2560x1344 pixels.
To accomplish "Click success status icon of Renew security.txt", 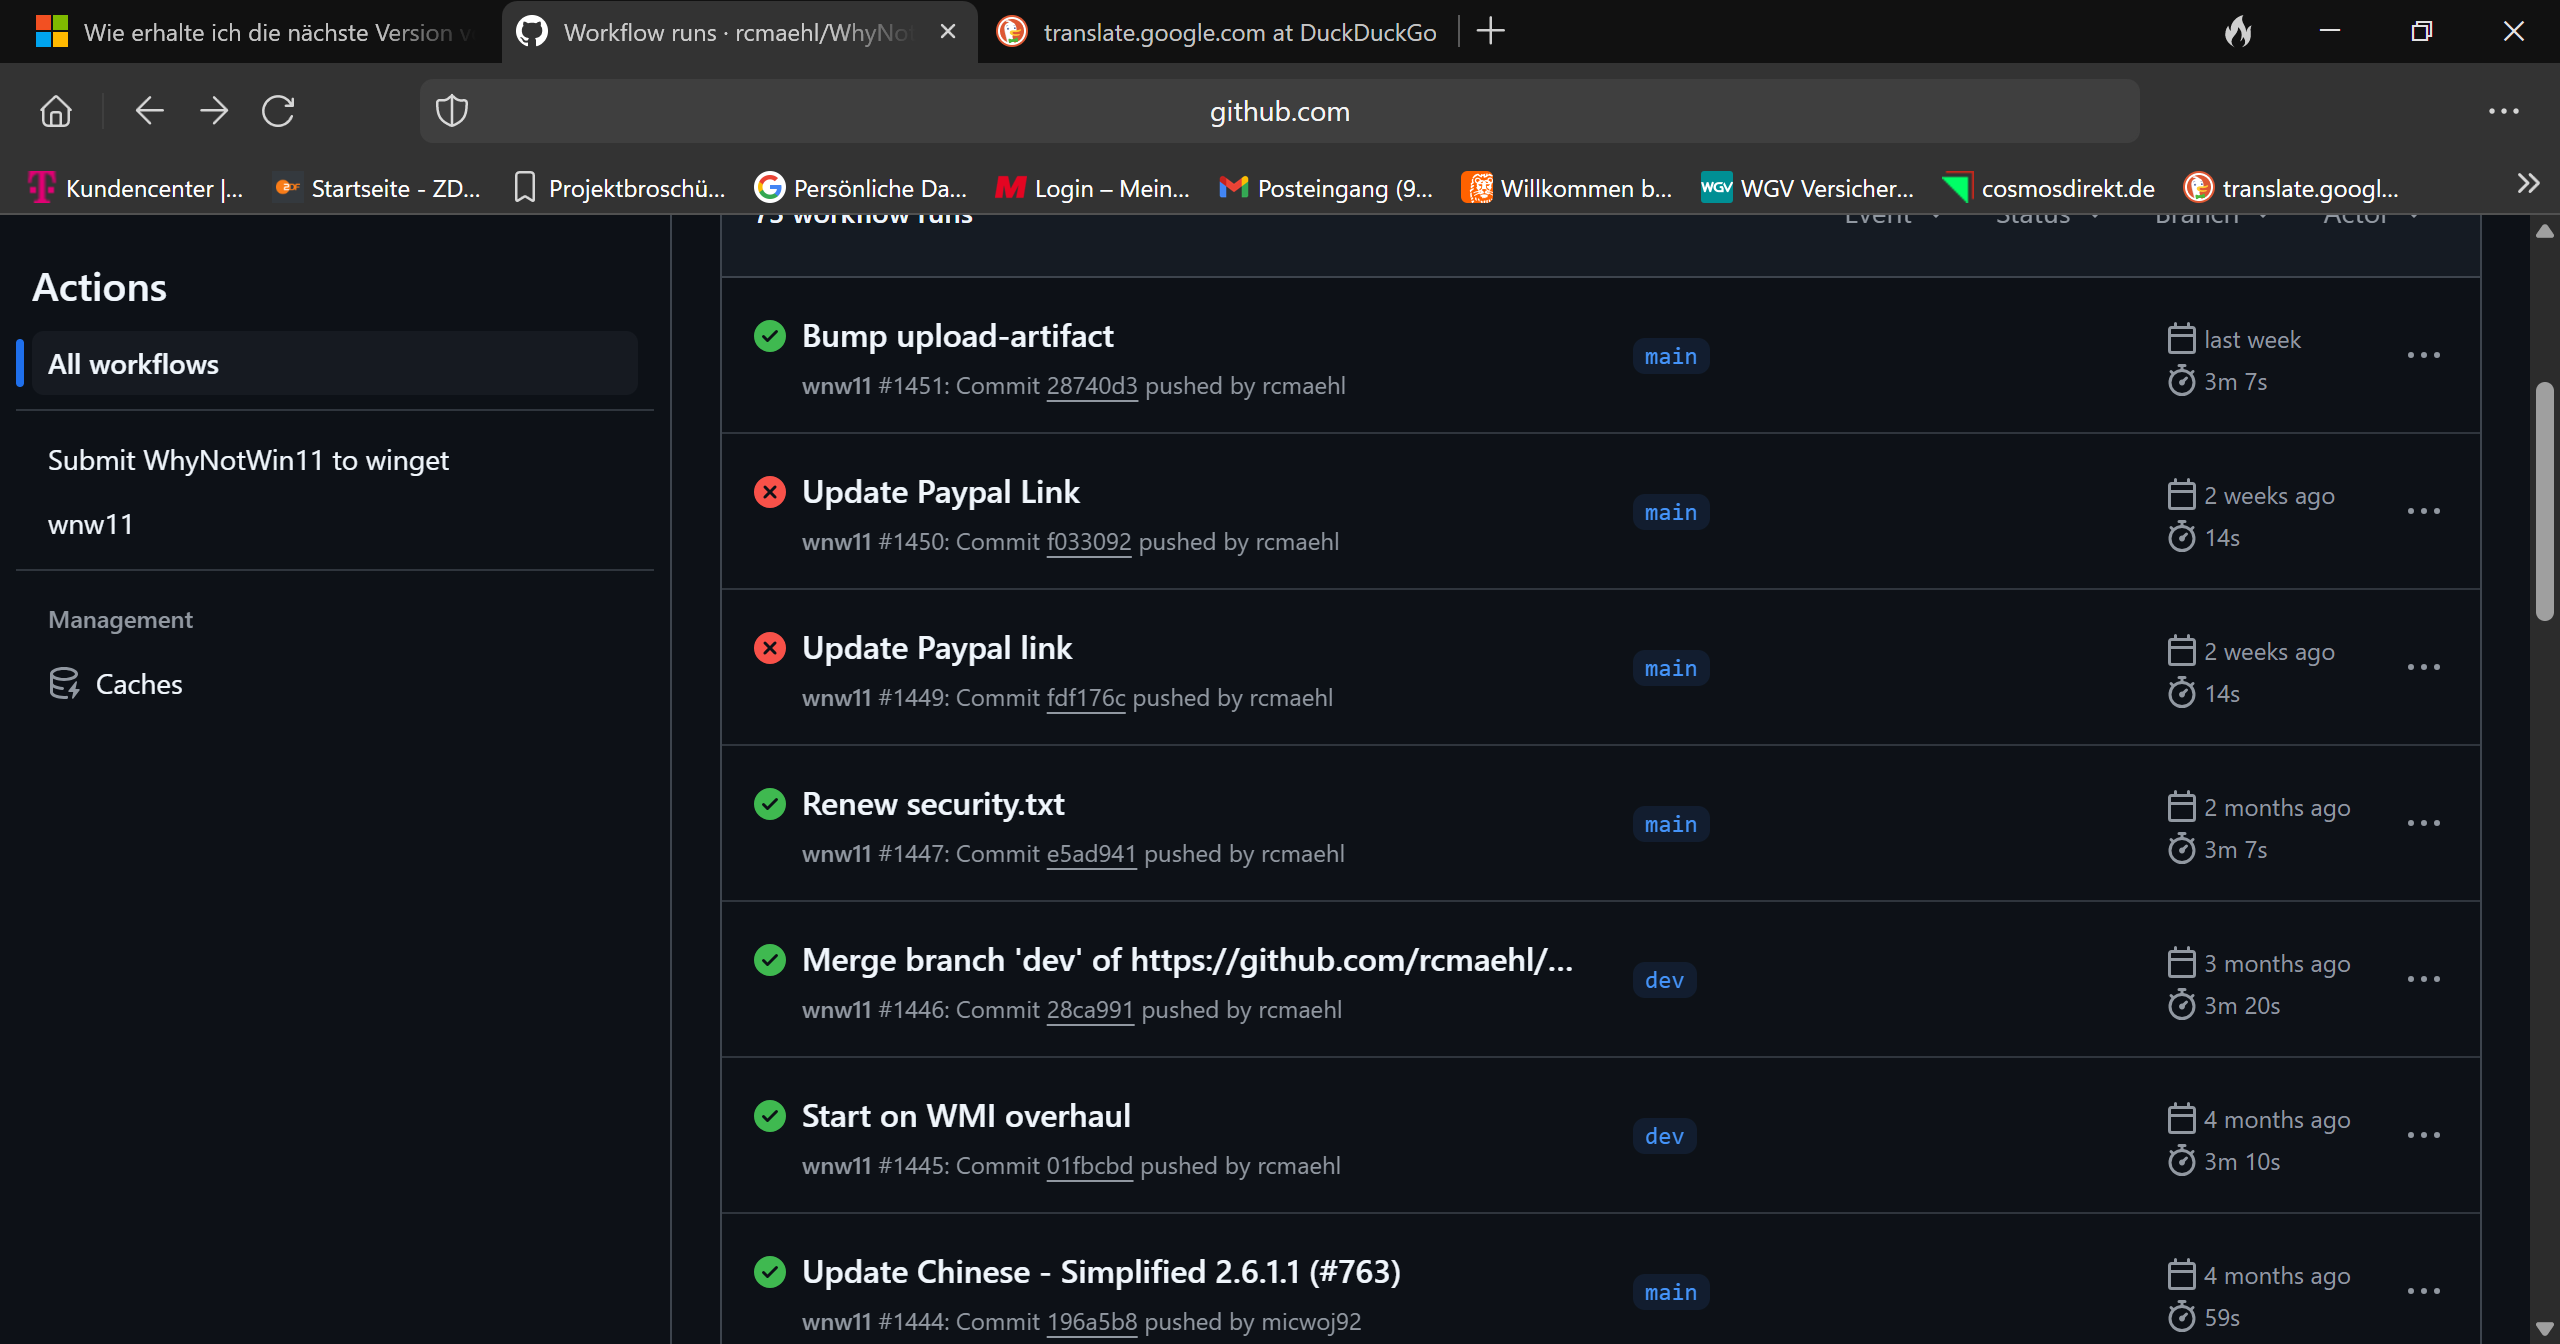I will (770, 804).
